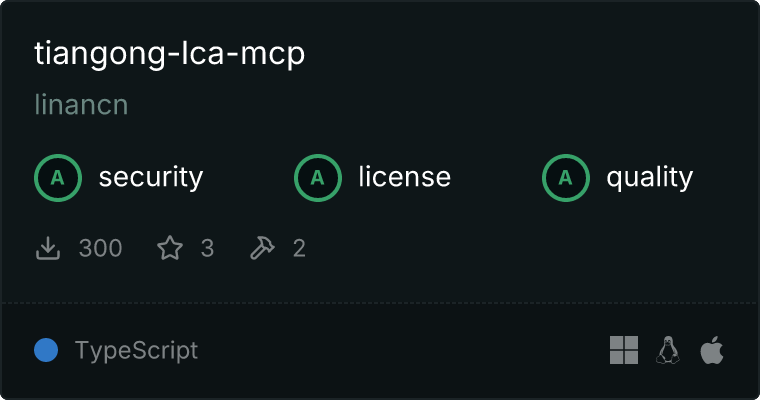Select the quality label text

click(x=649, y=178)
